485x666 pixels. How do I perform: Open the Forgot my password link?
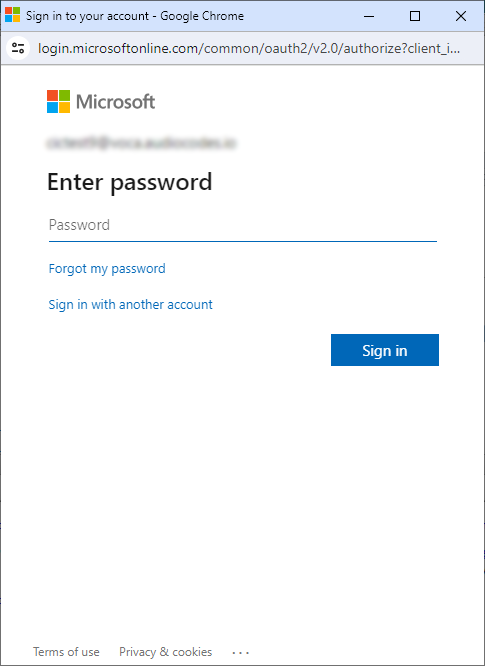pos(107,268)
